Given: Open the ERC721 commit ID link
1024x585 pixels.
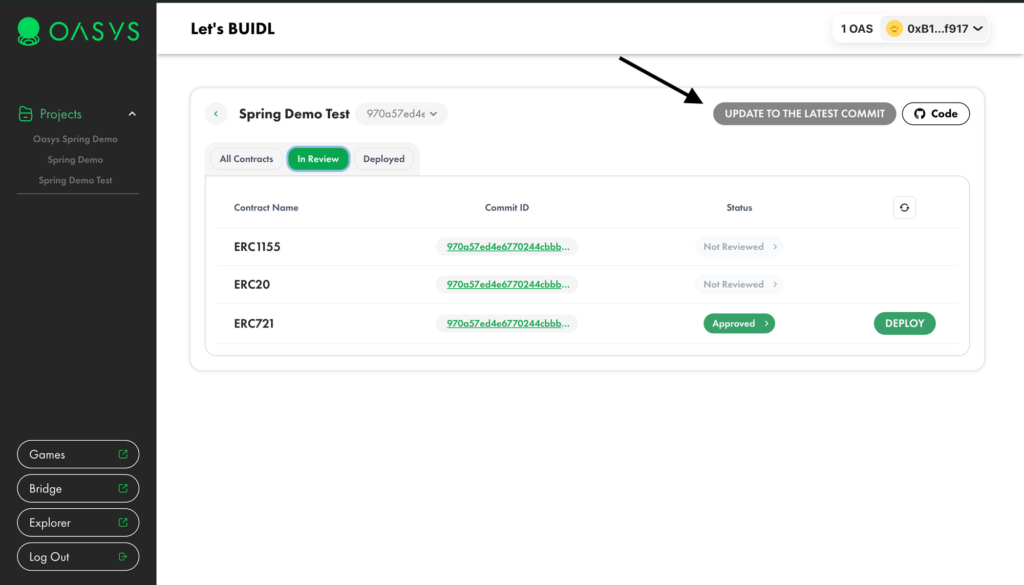Looking at the screenshot, I should [507, 323].
